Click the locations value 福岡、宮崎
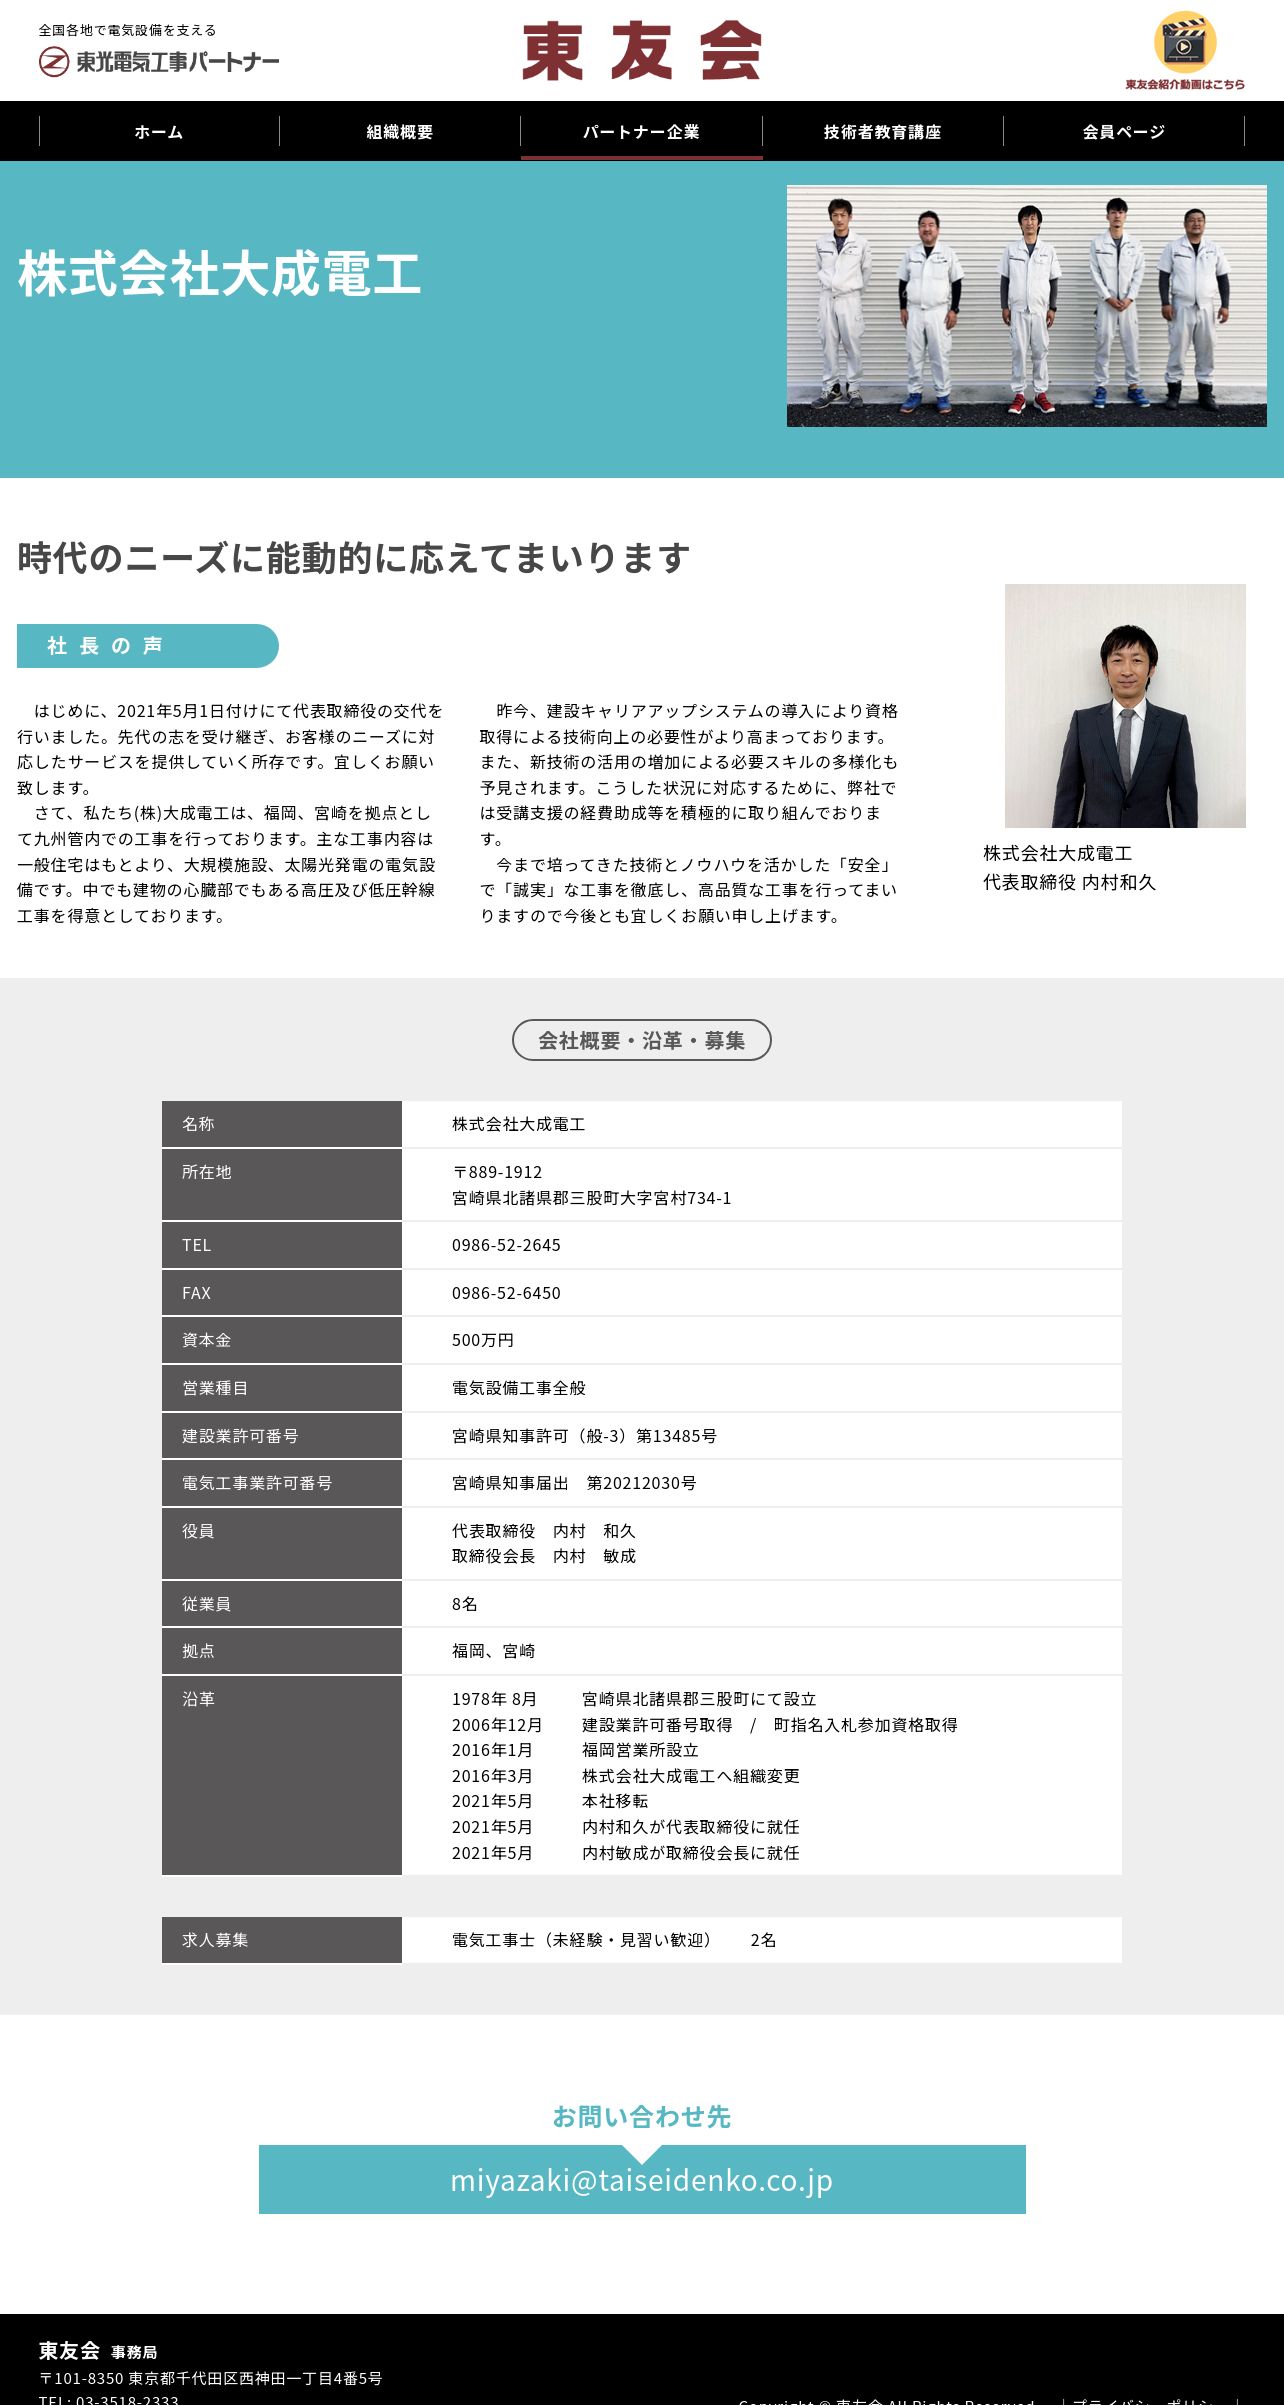The image size is (1284, 2405). click(494, 1651)
